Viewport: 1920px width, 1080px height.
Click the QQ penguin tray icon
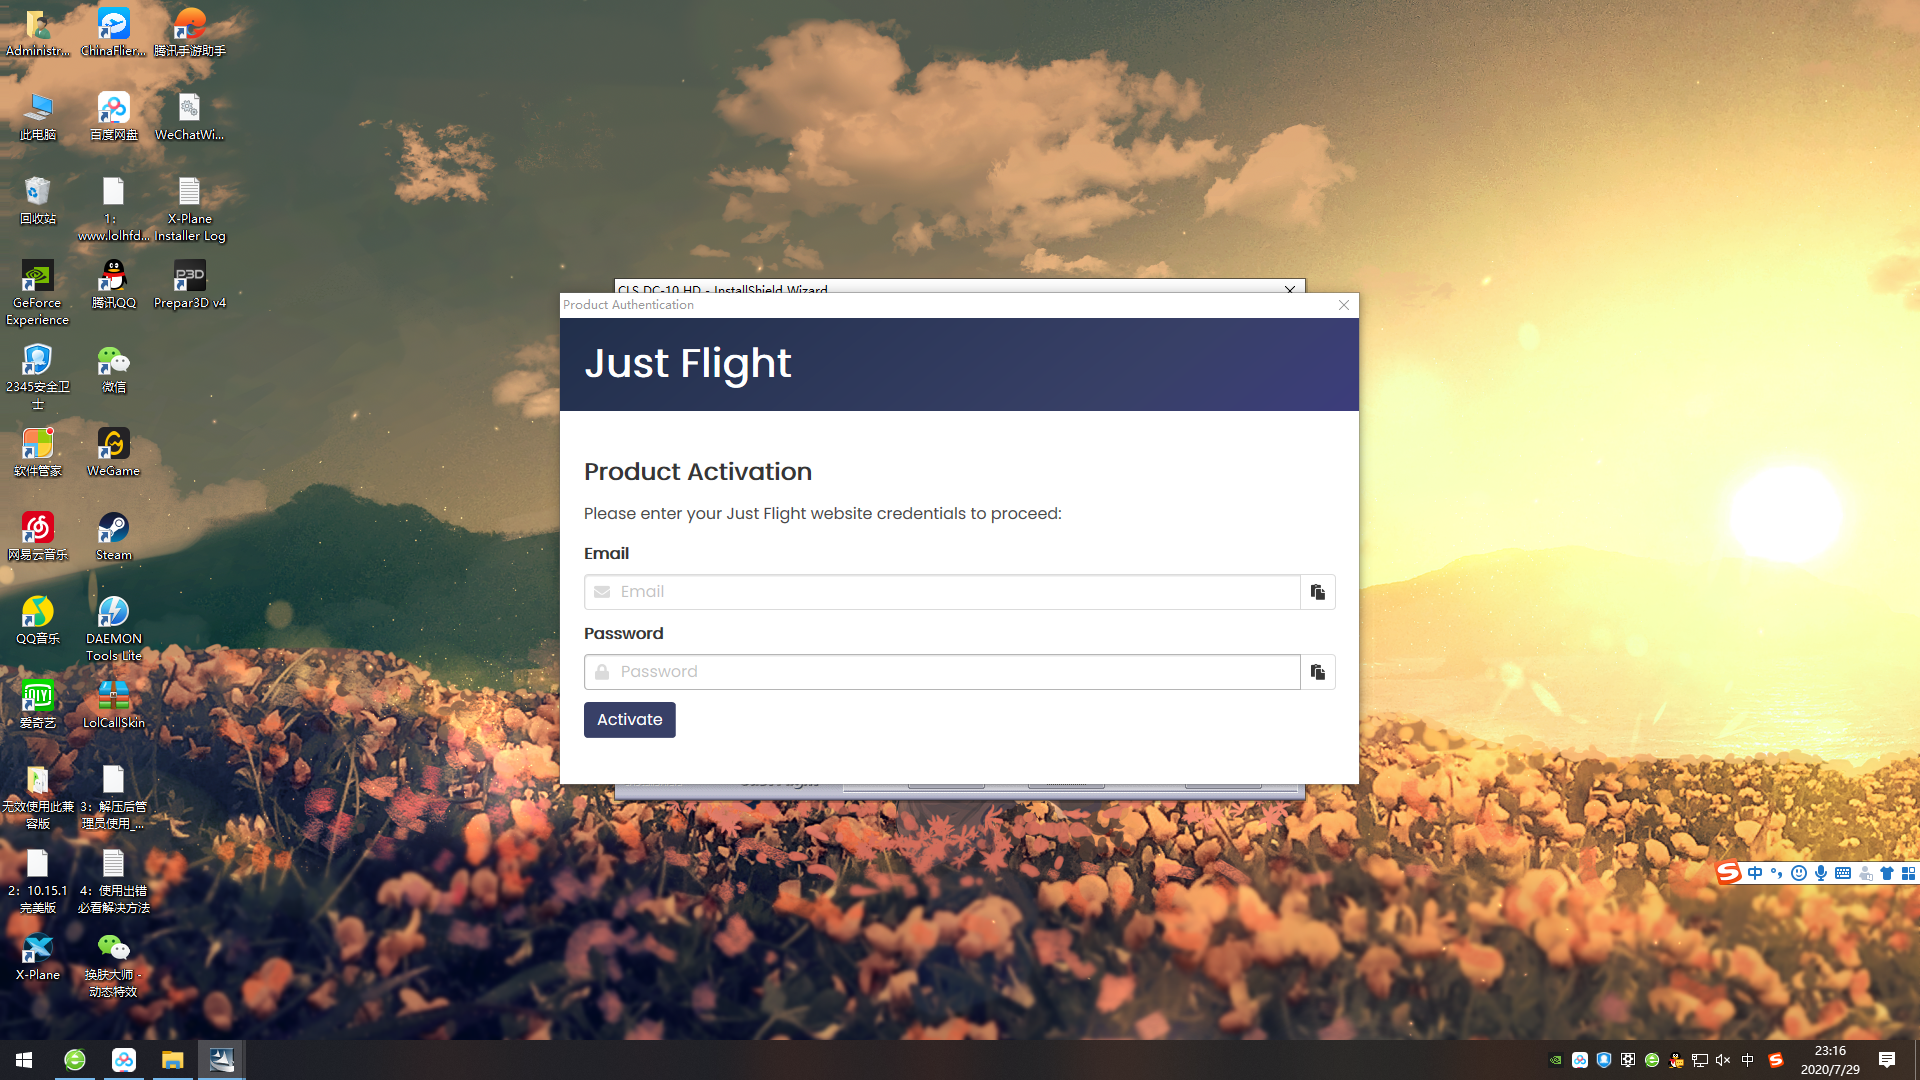click(x=1676, y=1060)
